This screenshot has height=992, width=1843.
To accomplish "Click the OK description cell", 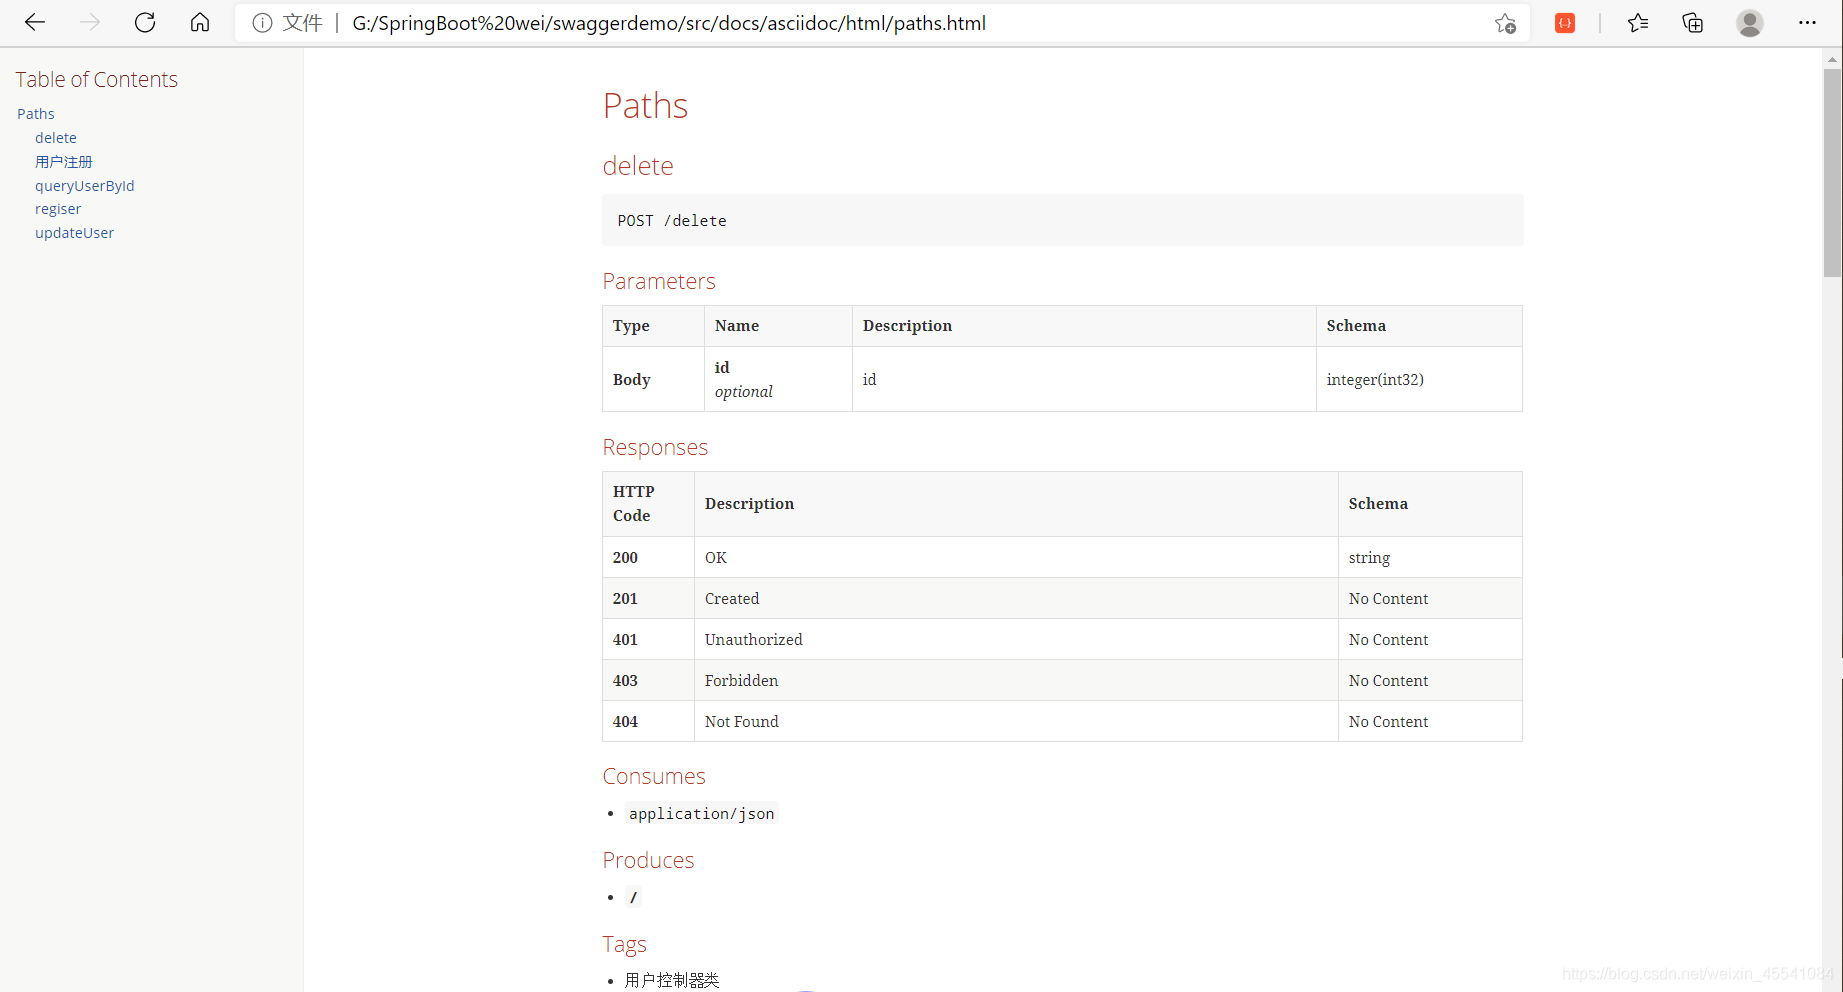I will pos(1016,557).
